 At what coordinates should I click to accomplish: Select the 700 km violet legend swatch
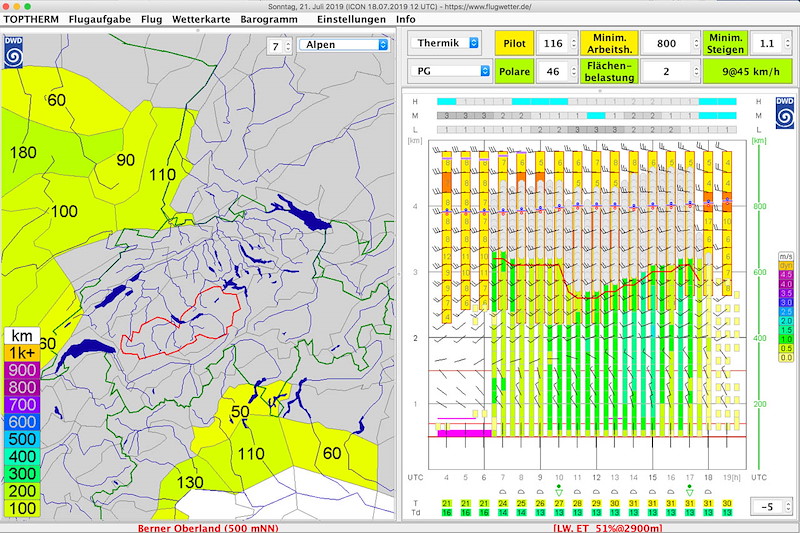coord(22,405)
